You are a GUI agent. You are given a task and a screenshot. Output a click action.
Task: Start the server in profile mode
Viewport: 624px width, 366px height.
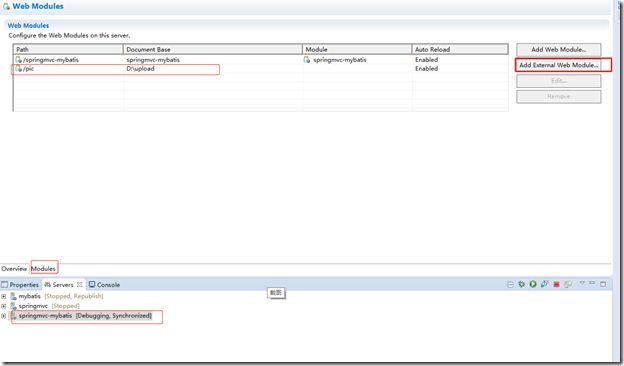[x=544, y=284]
